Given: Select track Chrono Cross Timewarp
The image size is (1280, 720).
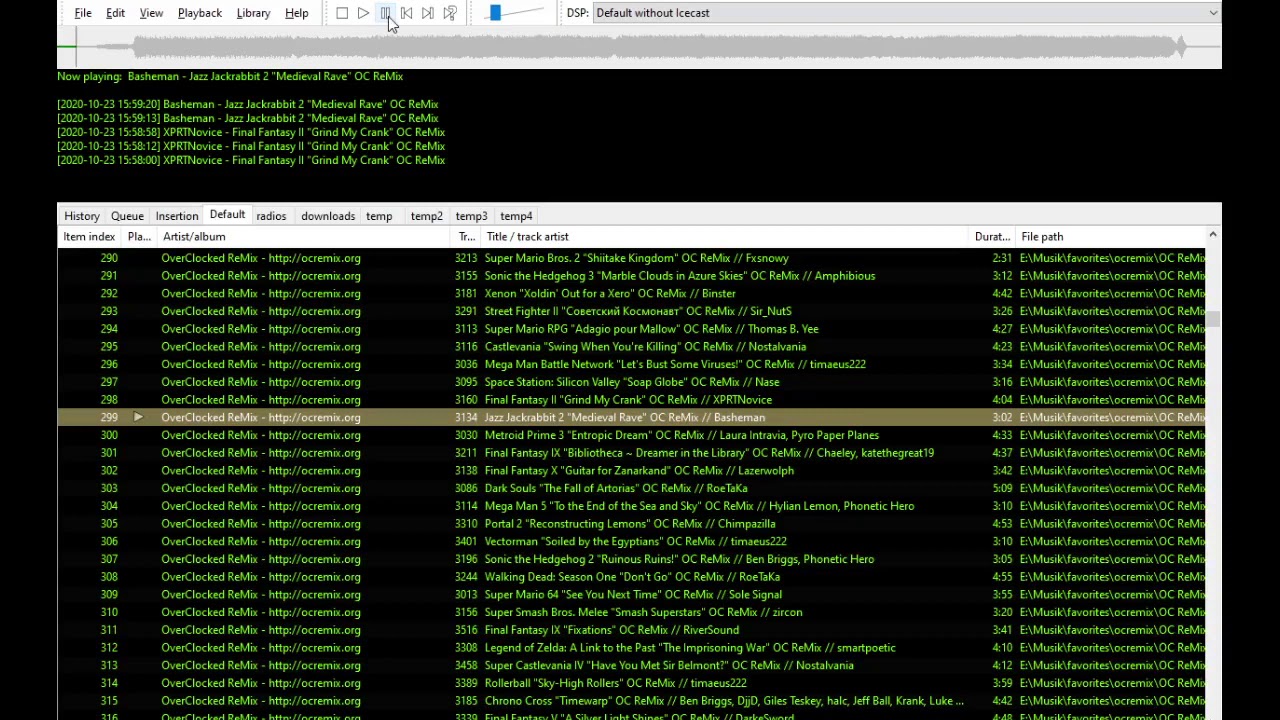Looking at the screenshot, I should 631,701.
